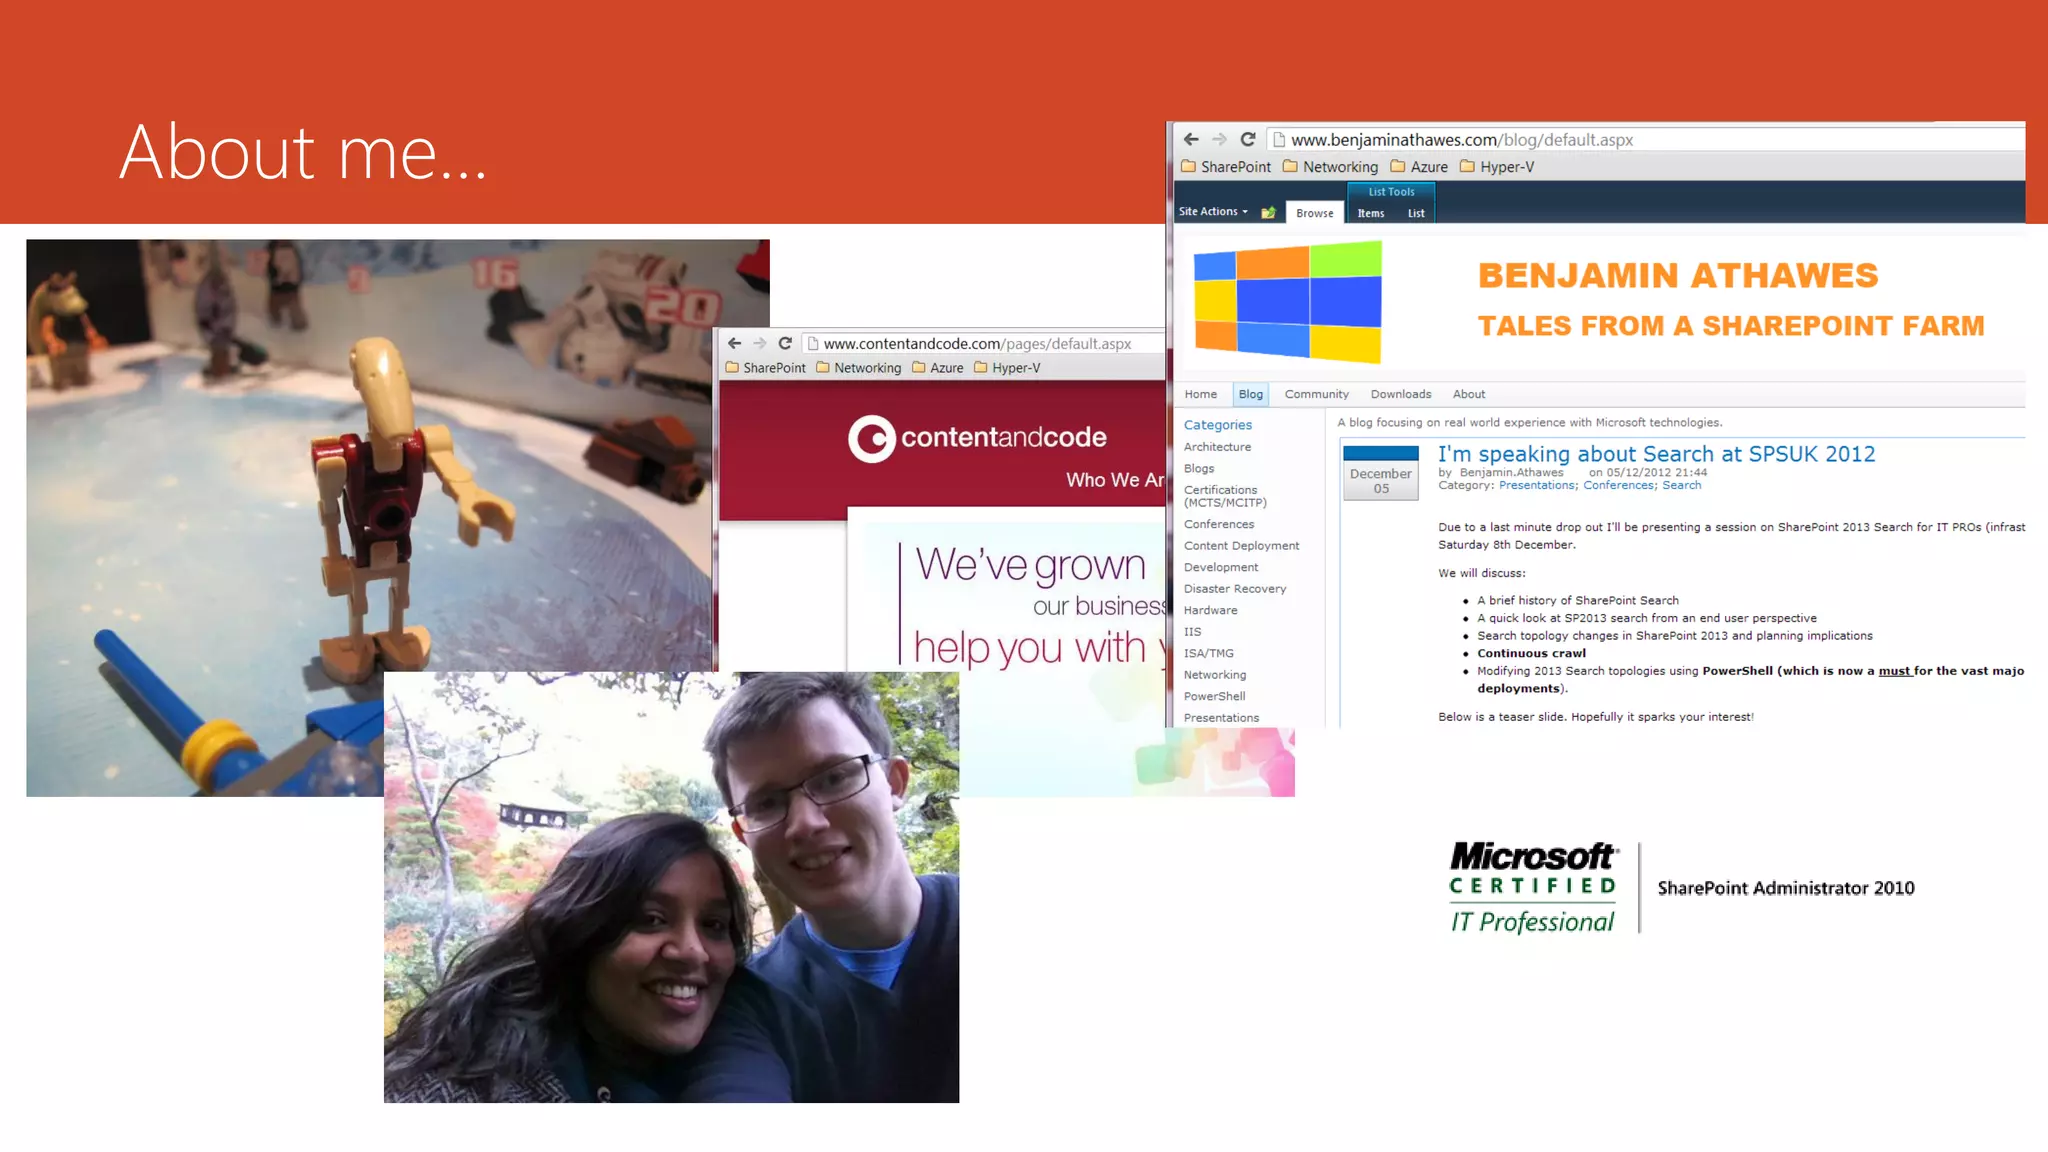Click the back arrow in the contentandcode browser
The image size is (2048, 1152).
click(735, 343)
